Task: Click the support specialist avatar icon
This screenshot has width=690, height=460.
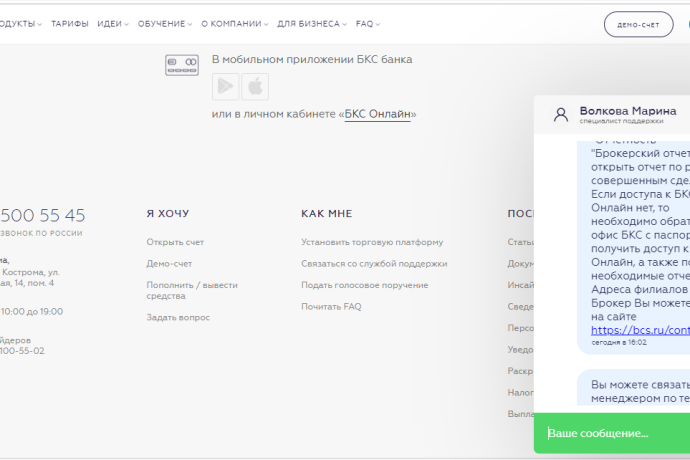Action: click(x=561, y=115)
